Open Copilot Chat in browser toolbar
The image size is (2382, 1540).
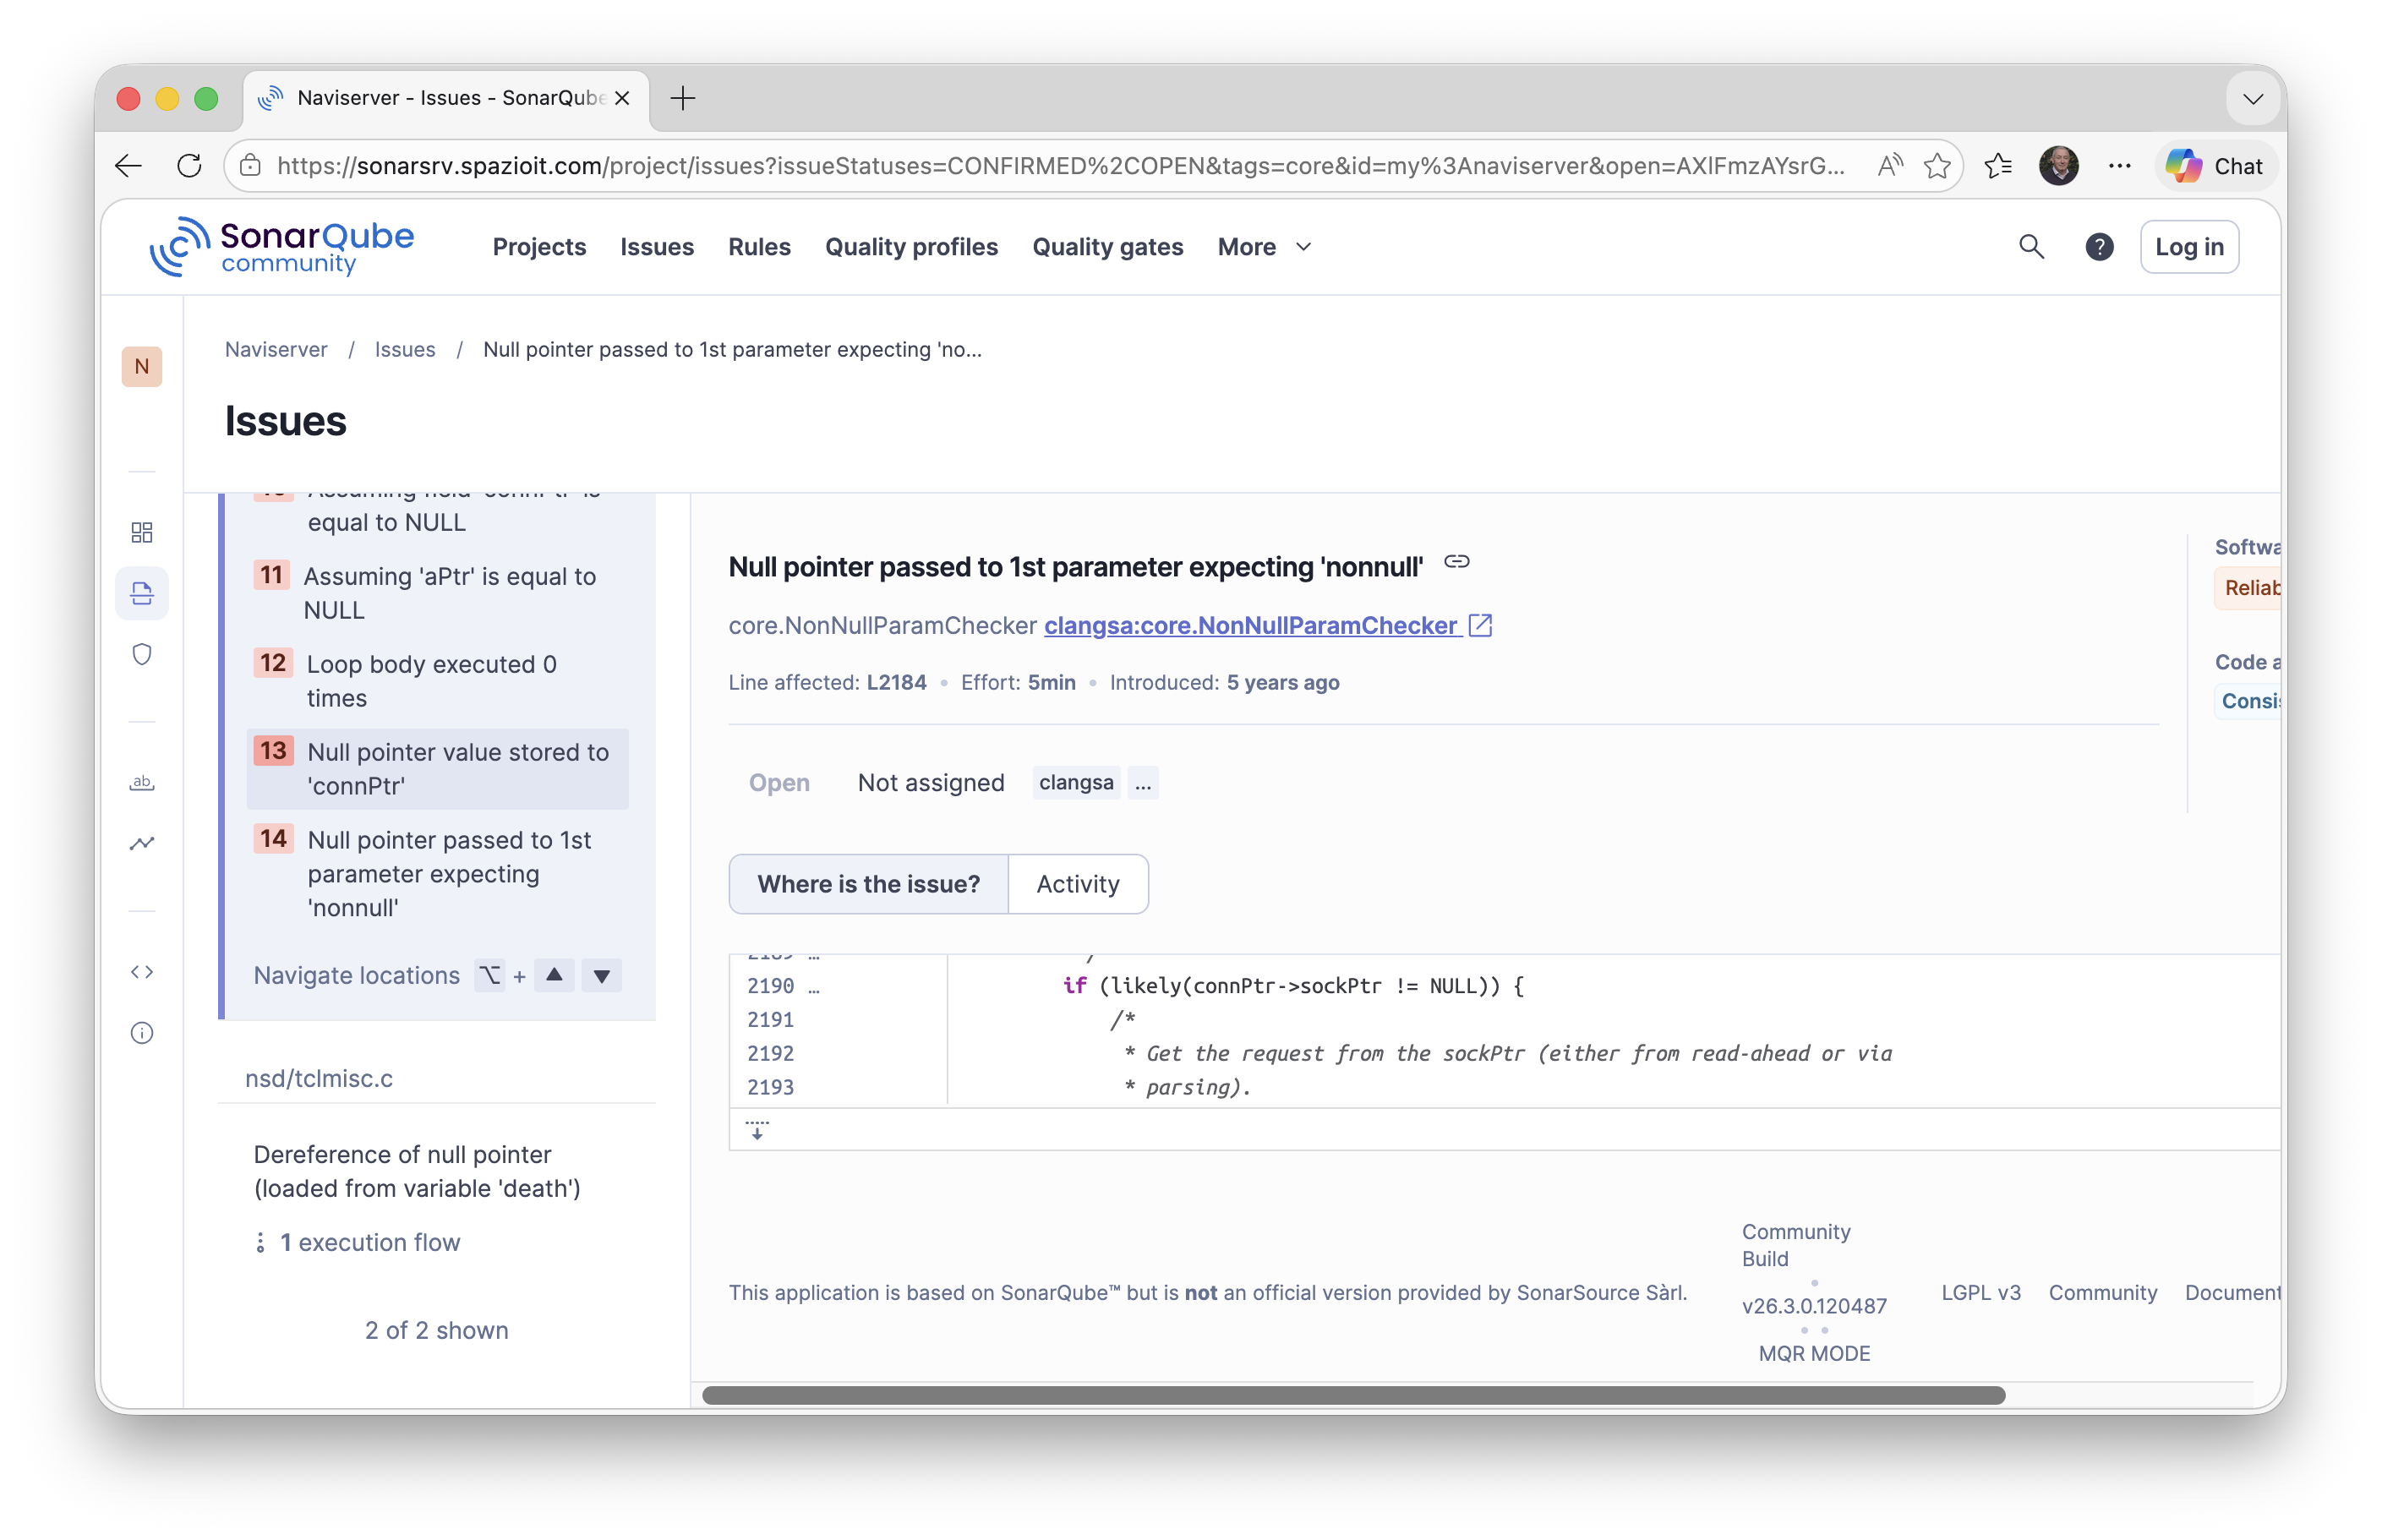coord(2215,165)
